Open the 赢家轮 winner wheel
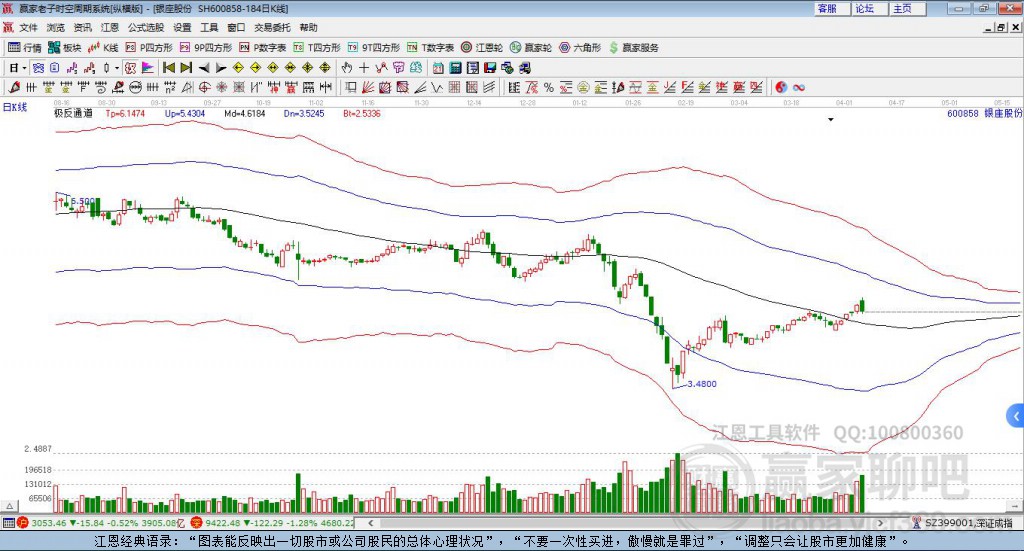This screenshot has width=1024, height=551. tap(531, 48)
